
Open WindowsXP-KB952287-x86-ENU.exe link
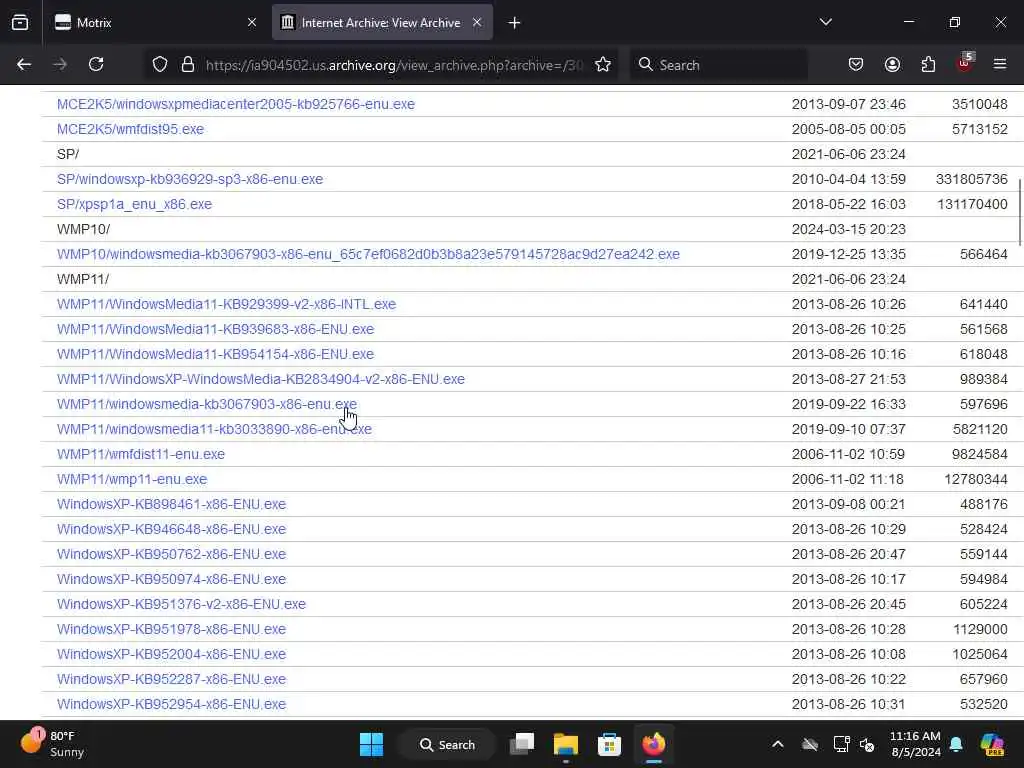(171, 679)
